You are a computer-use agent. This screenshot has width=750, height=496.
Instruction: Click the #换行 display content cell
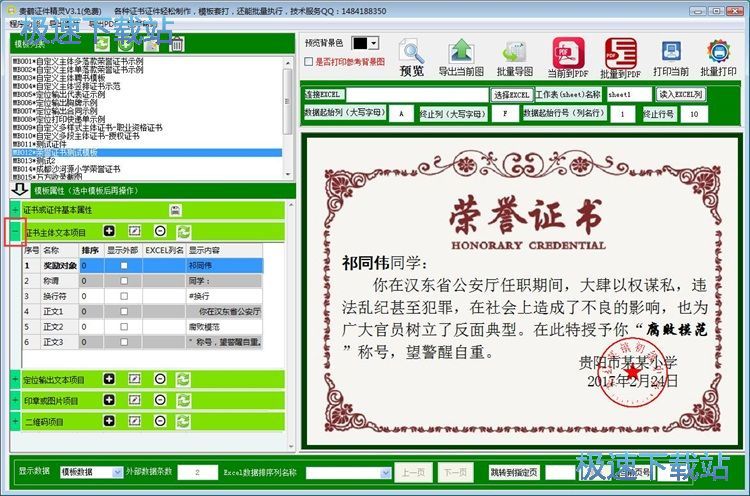click(x=224, y=296)
